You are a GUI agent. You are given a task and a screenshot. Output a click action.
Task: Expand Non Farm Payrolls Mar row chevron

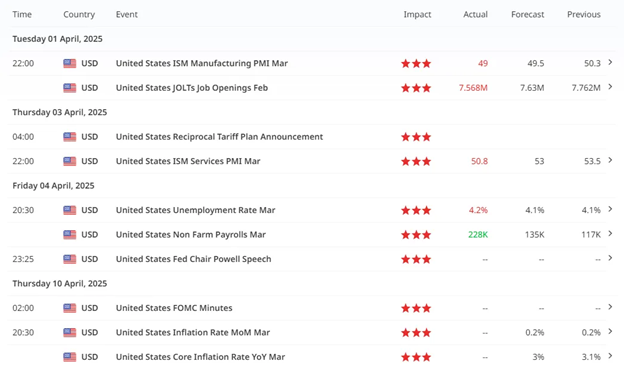point(610,234)
